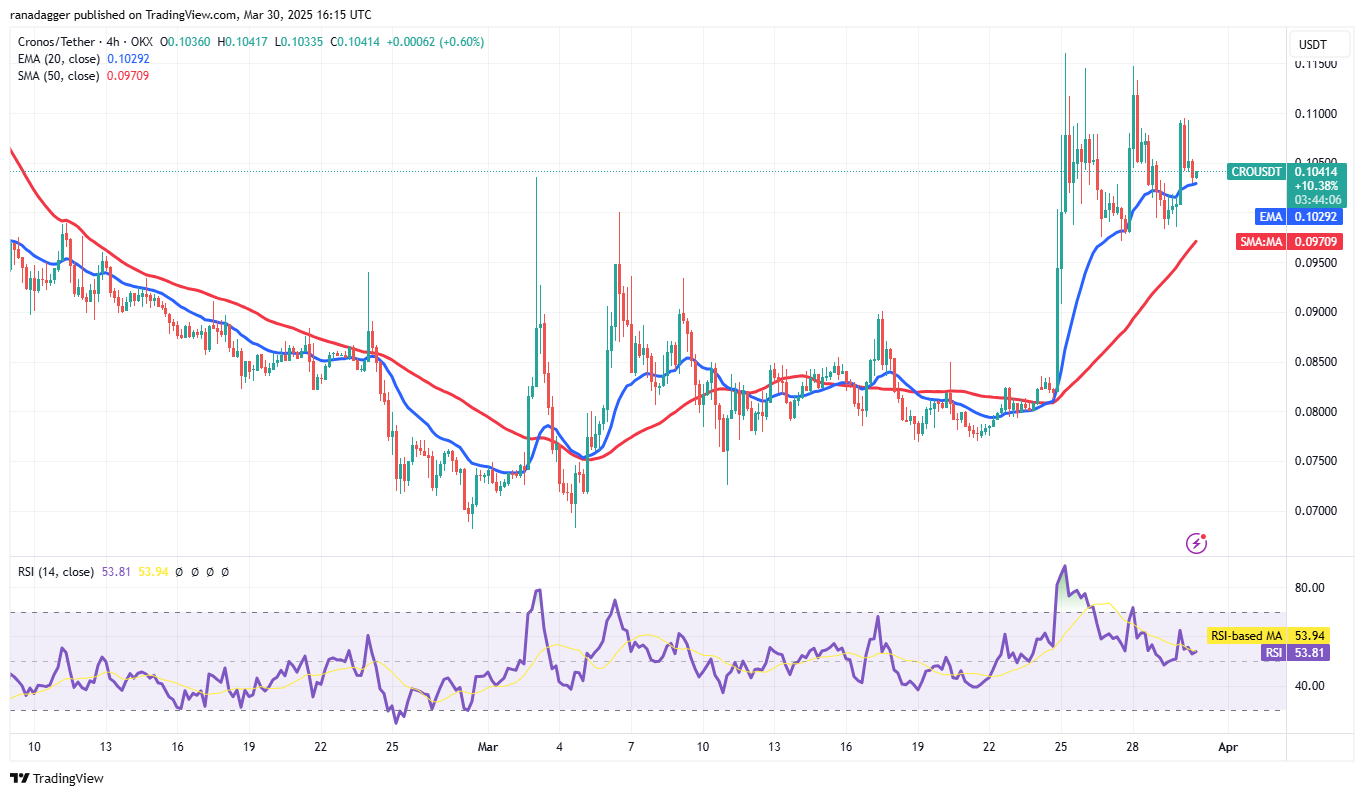The image size is (1364, 796).
Task: Click the purple RSI value axis label
Action: (x=1272, y=652)
